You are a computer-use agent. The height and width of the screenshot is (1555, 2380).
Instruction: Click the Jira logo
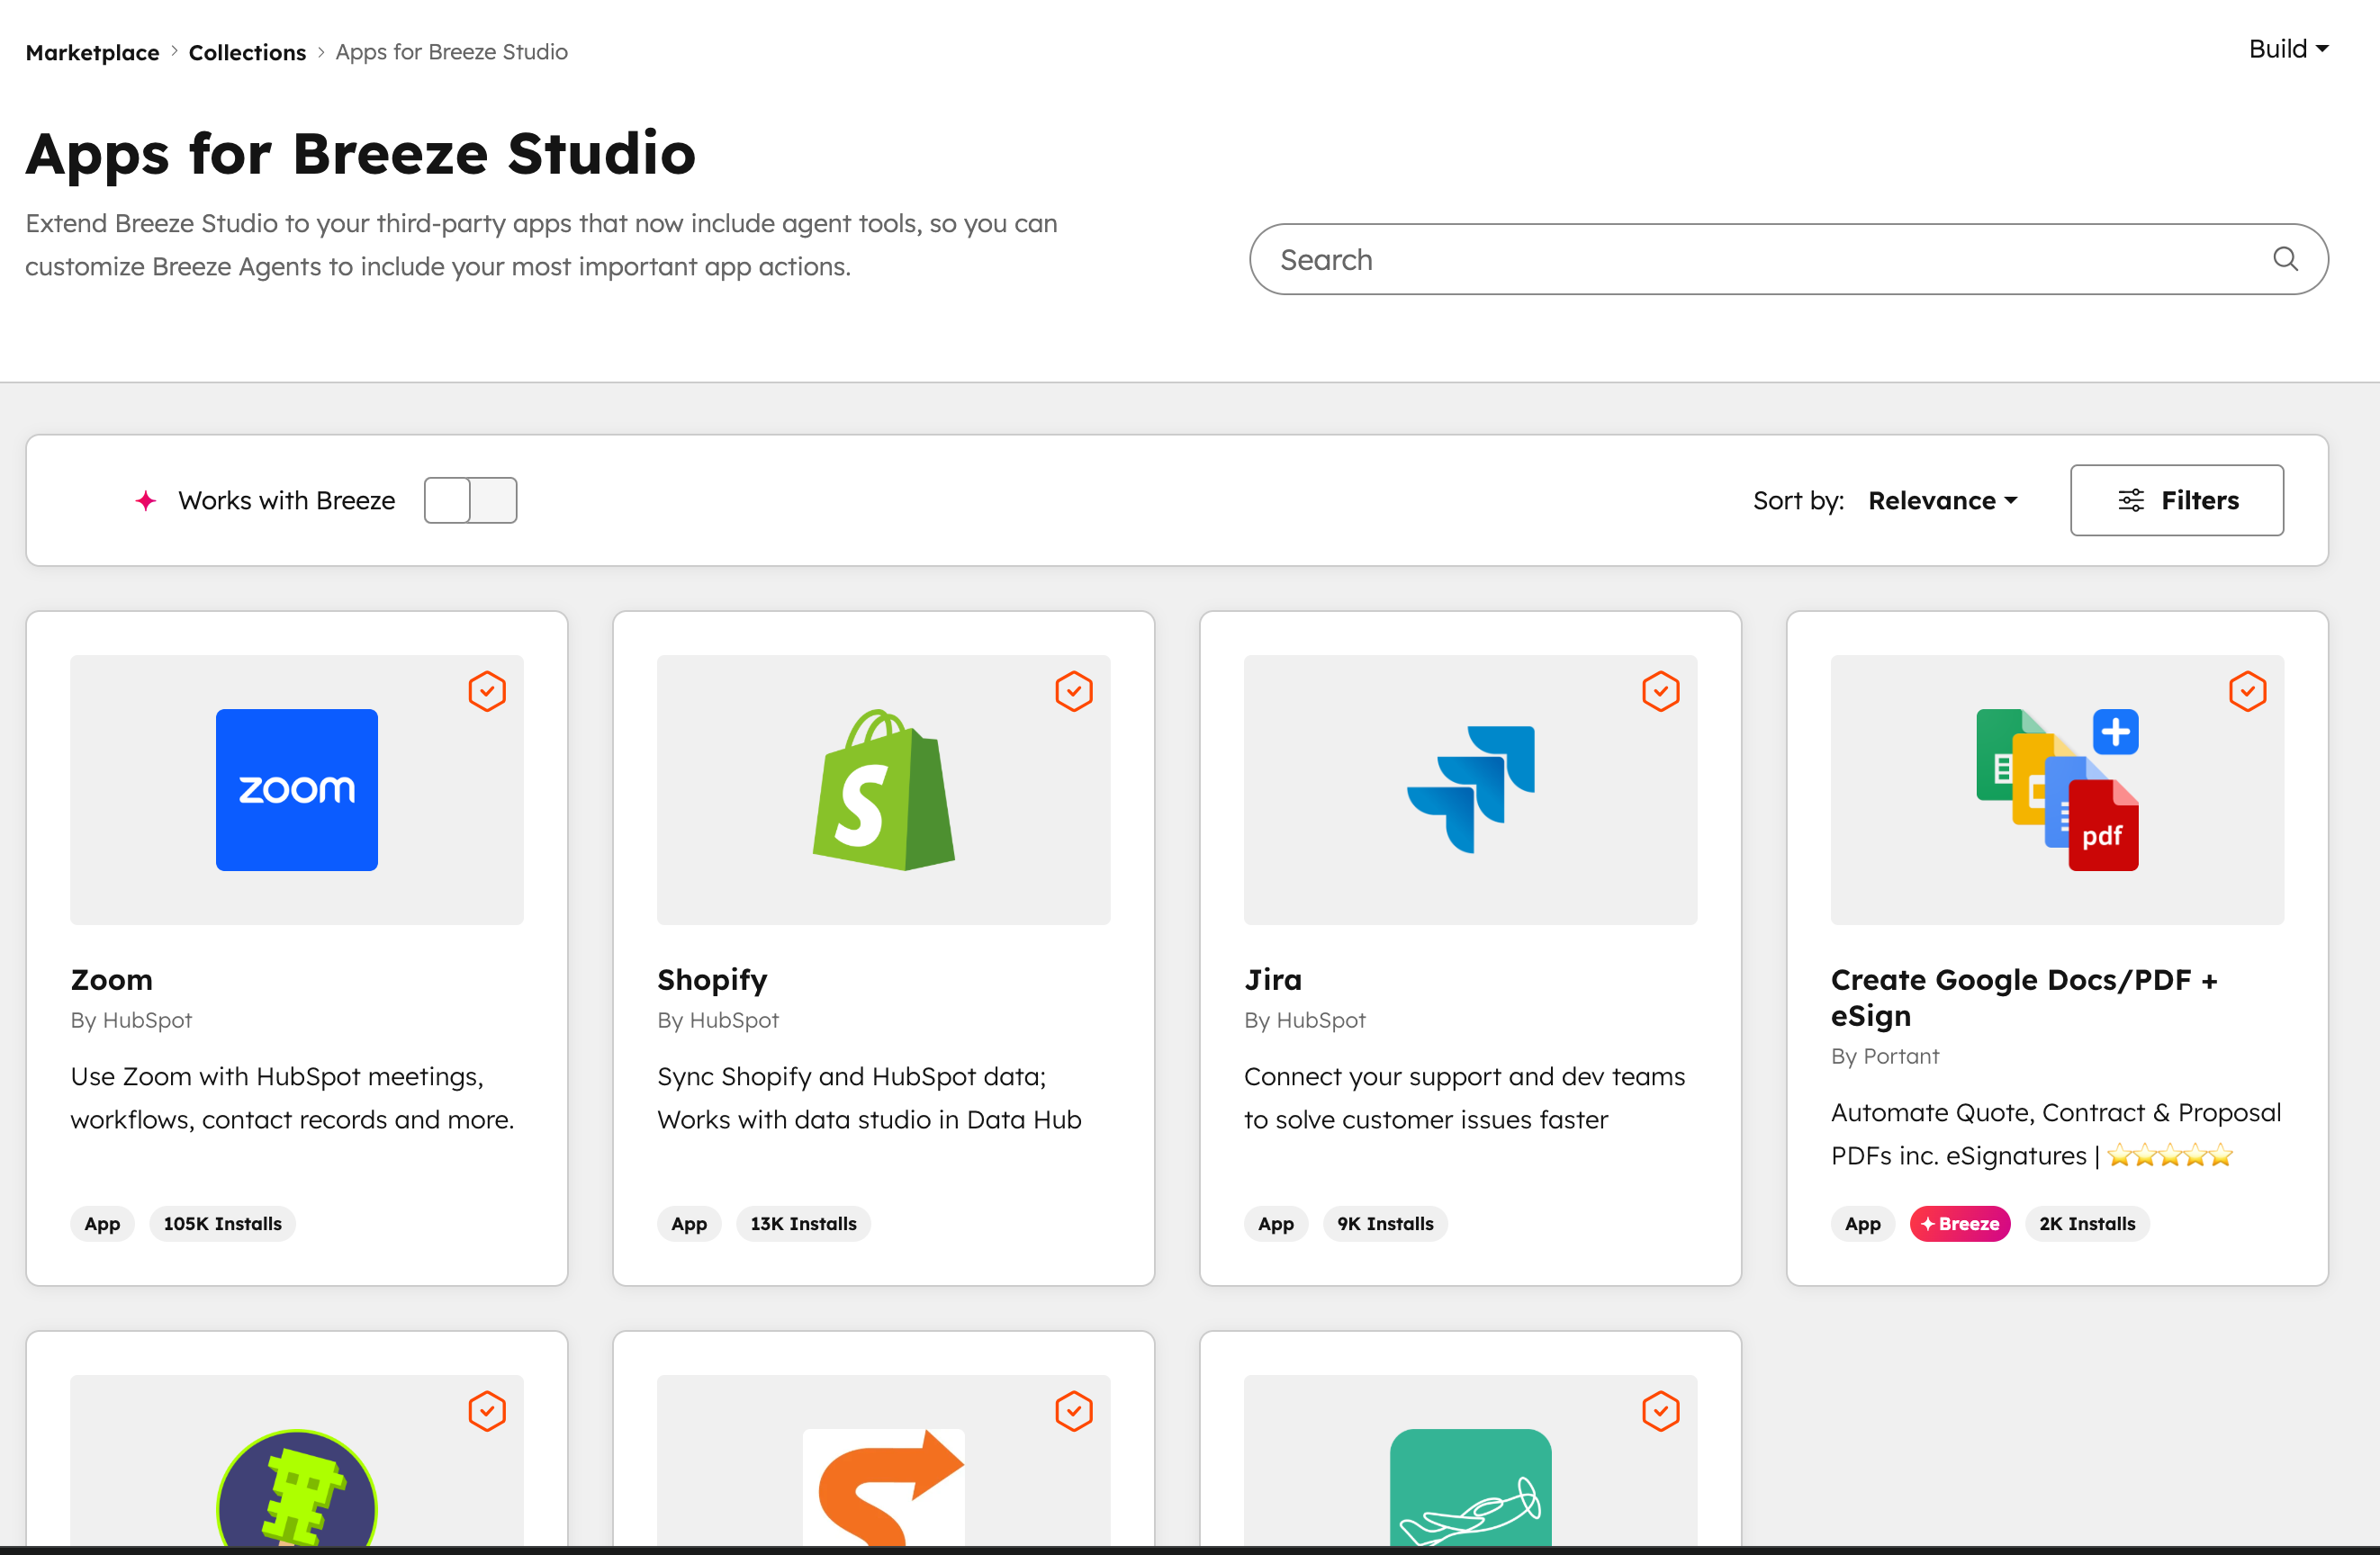1470,789
